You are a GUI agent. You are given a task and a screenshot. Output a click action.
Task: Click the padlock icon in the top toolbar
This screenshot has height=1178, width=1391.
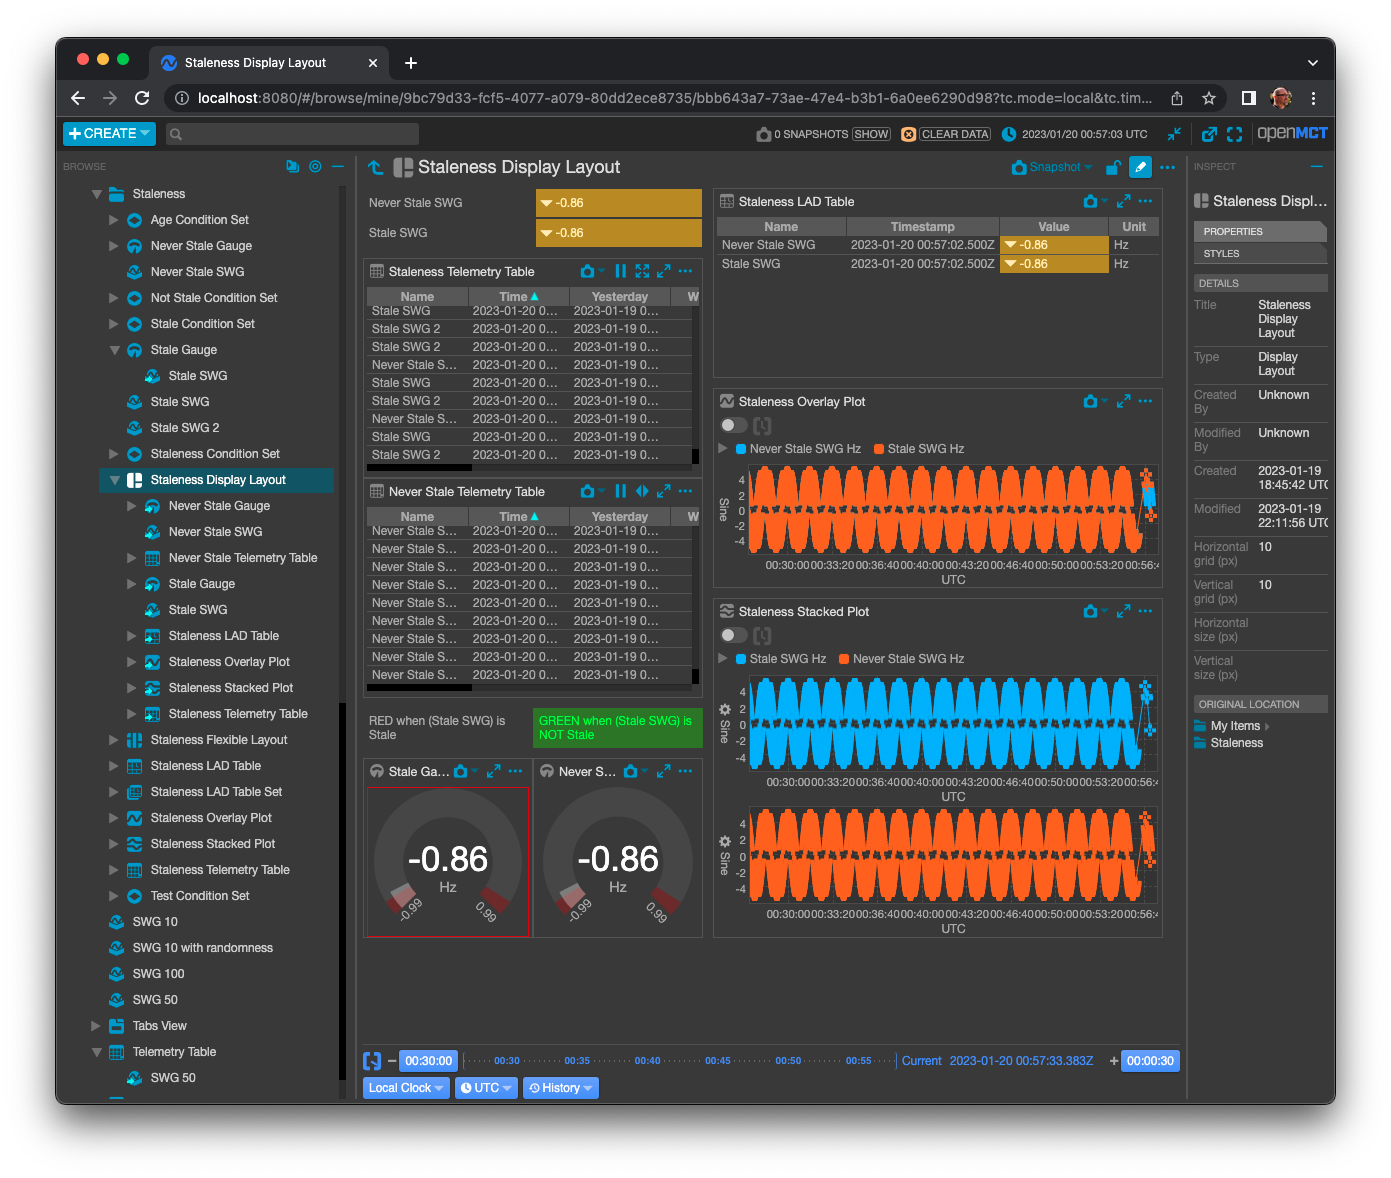pos(1112,167)
